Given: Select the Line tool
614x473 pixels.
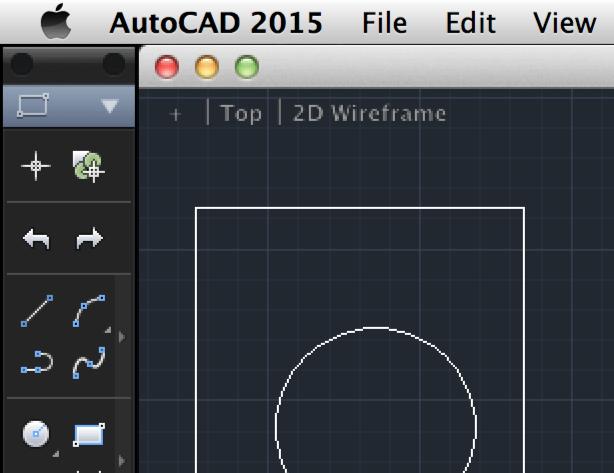Looking at the screenshot, I should pyautogui.click(x=37, y=311).
